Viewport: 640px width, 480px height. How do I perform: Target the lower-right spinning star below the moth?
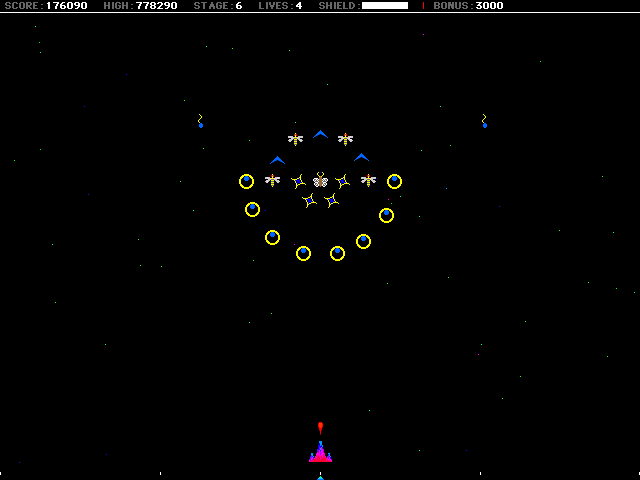tap(331, 200)
